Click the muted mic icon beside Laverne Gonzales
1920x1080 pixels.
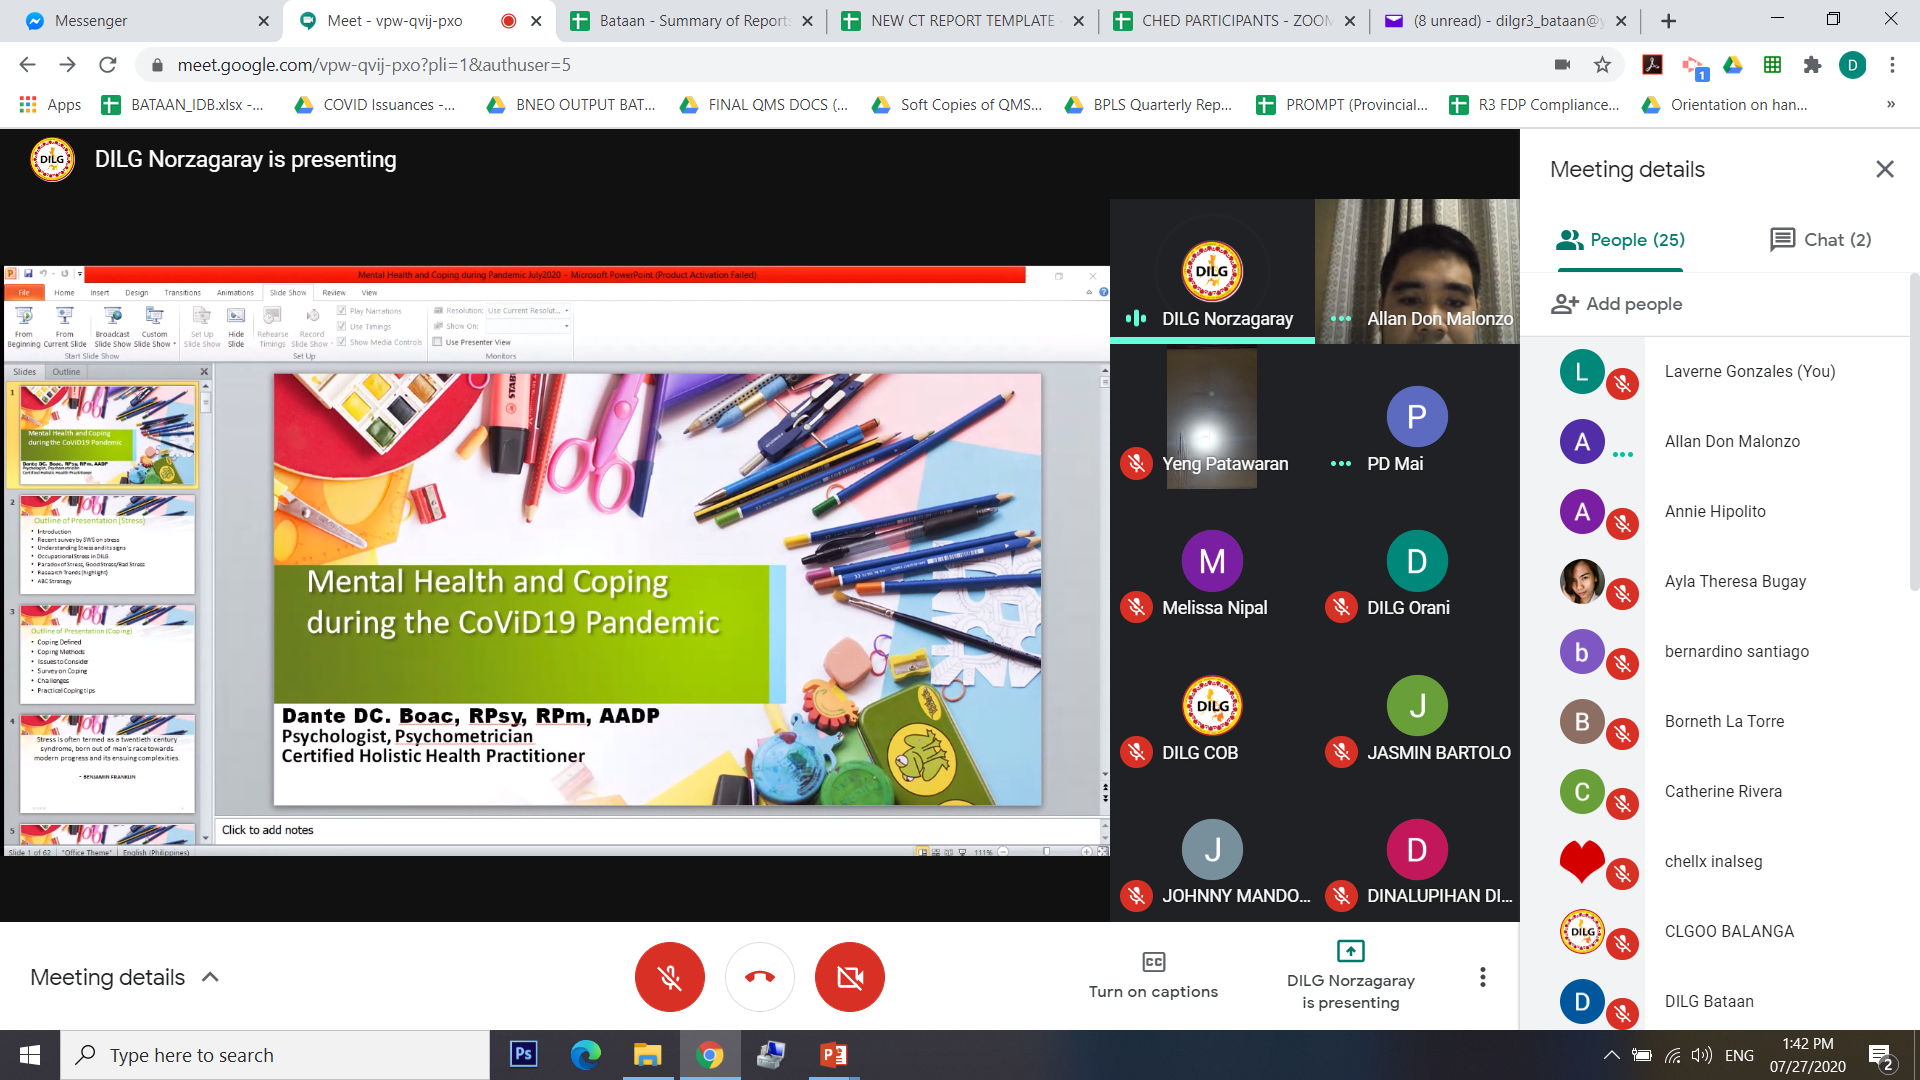1622,384
